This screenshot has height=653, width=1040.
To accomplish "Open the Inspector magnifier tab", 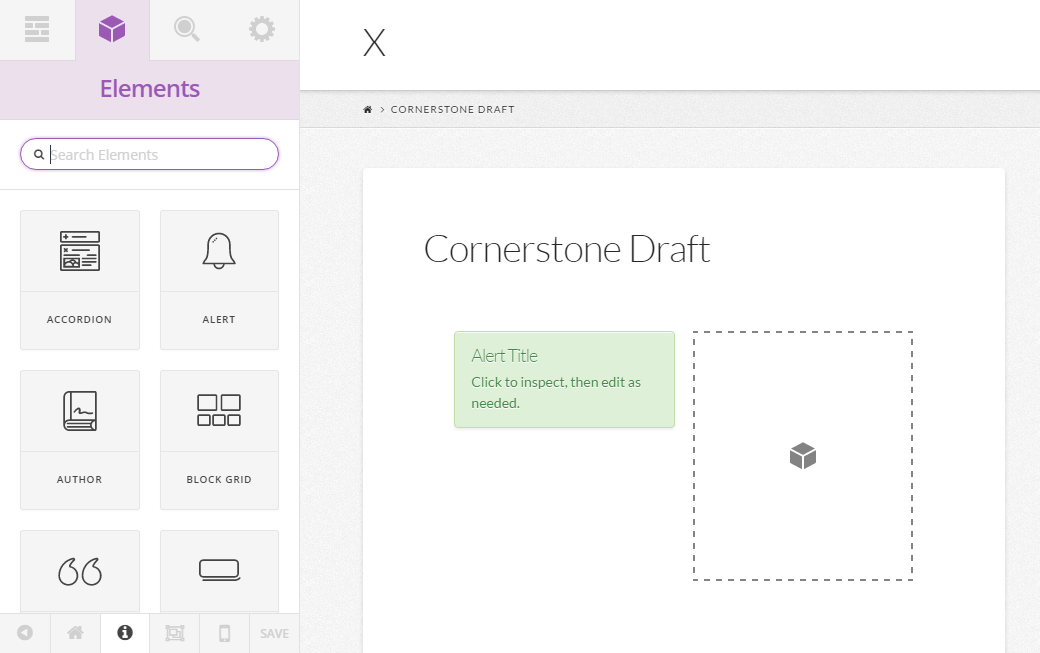I will pyautogui.click(x=187, y=30).
